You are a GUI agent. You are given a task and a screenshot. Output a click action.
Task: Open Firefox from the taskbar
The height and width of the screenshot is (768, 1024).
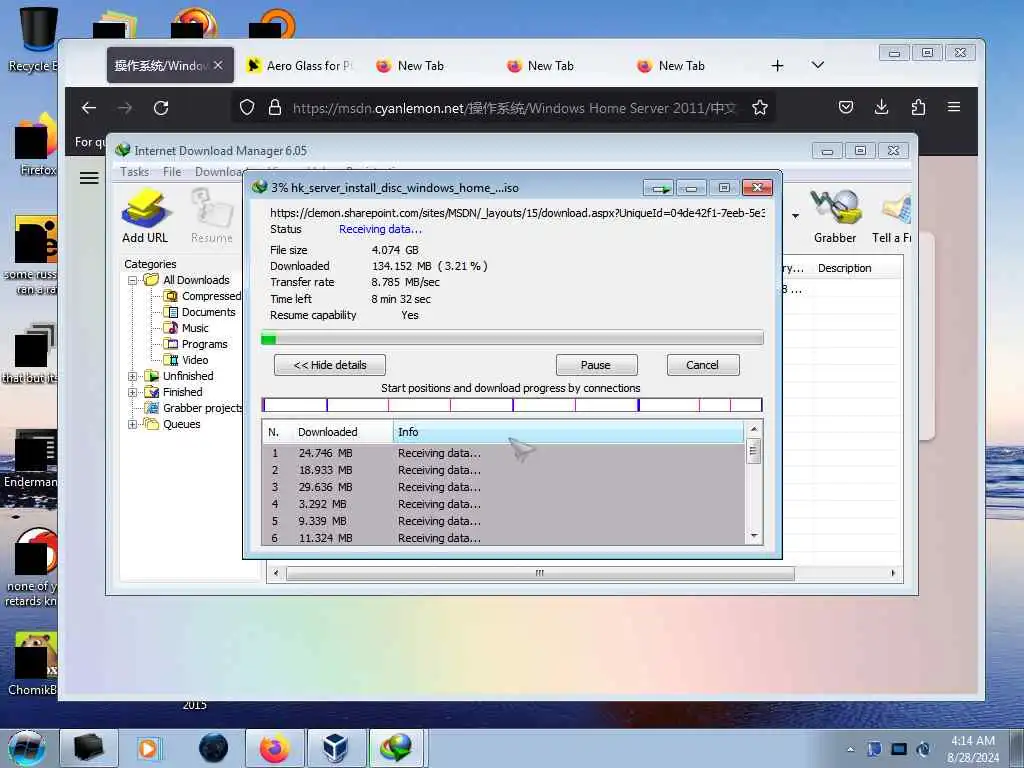click(x=274, y=748)
